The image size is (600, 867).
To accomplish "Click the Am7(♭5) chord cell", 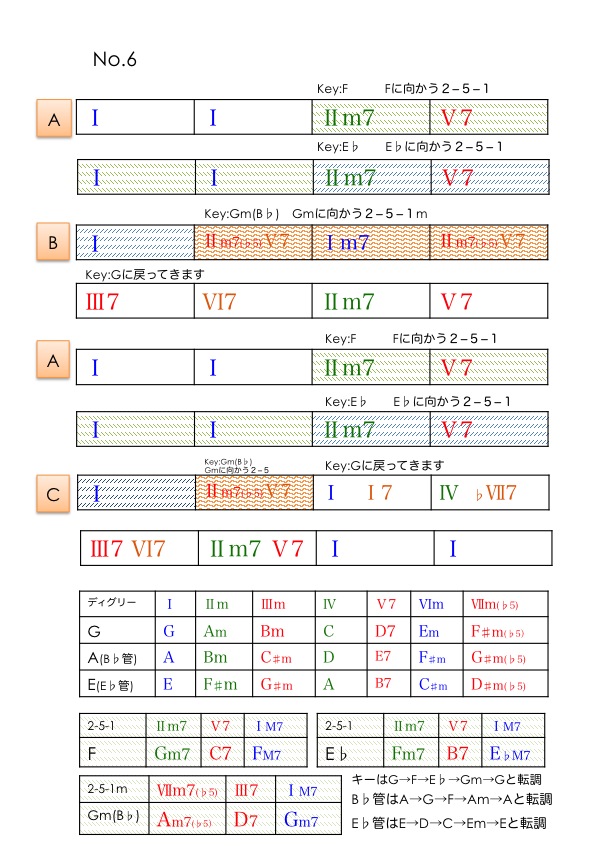I will pos(187,820).
